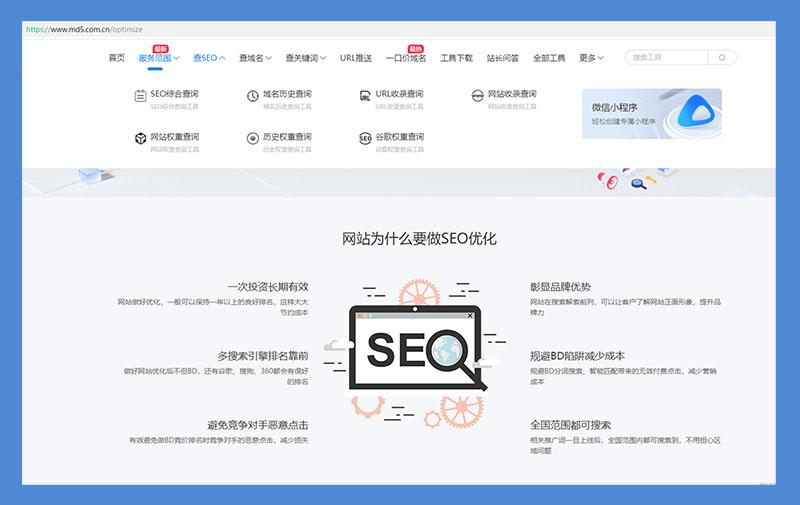Viewport: 800px width, 505px height.
Task: Click the 网站收录查询 www icon
Action: point(478,96)
